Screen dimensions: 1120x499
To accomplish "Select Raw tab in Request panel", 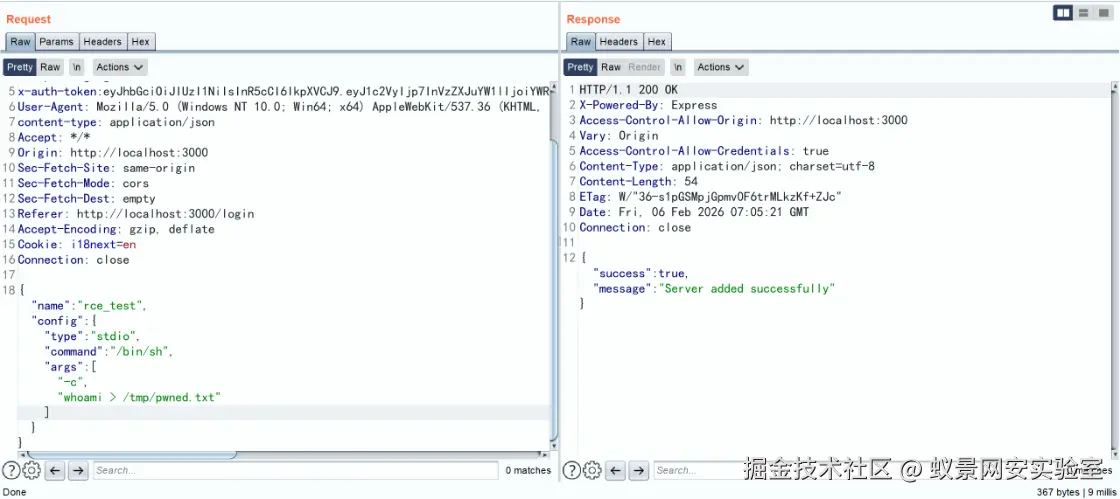I will pos(21,42).
